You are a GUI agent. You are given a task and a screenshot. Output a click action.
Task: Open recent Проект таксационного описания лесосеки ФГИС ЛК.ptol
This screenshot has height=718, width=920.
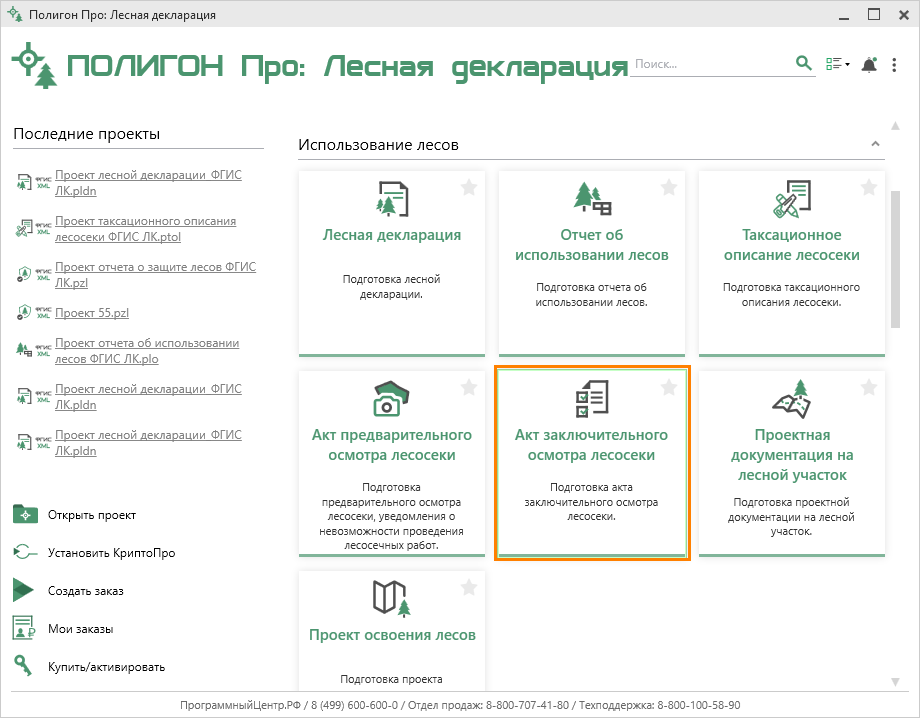coord(146,229)
